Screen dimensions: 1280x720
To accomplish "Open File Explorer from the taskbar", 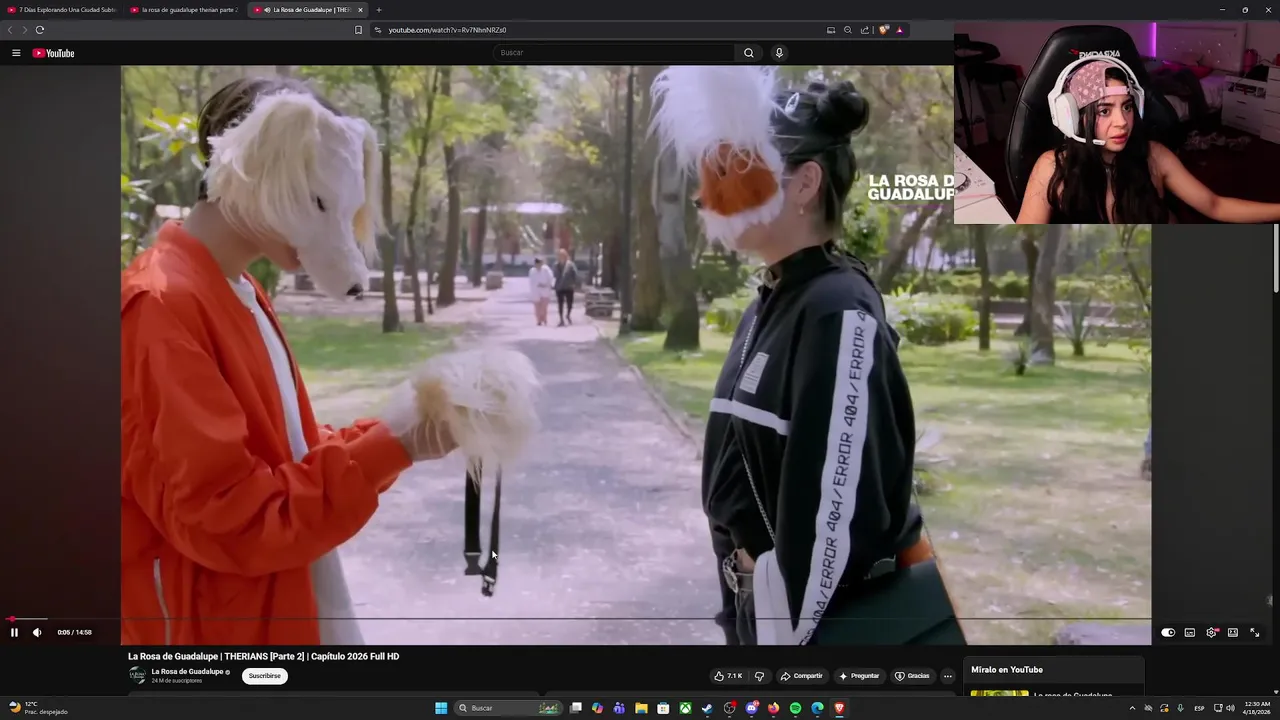I will pyautogui.click(x=641, y=708).
